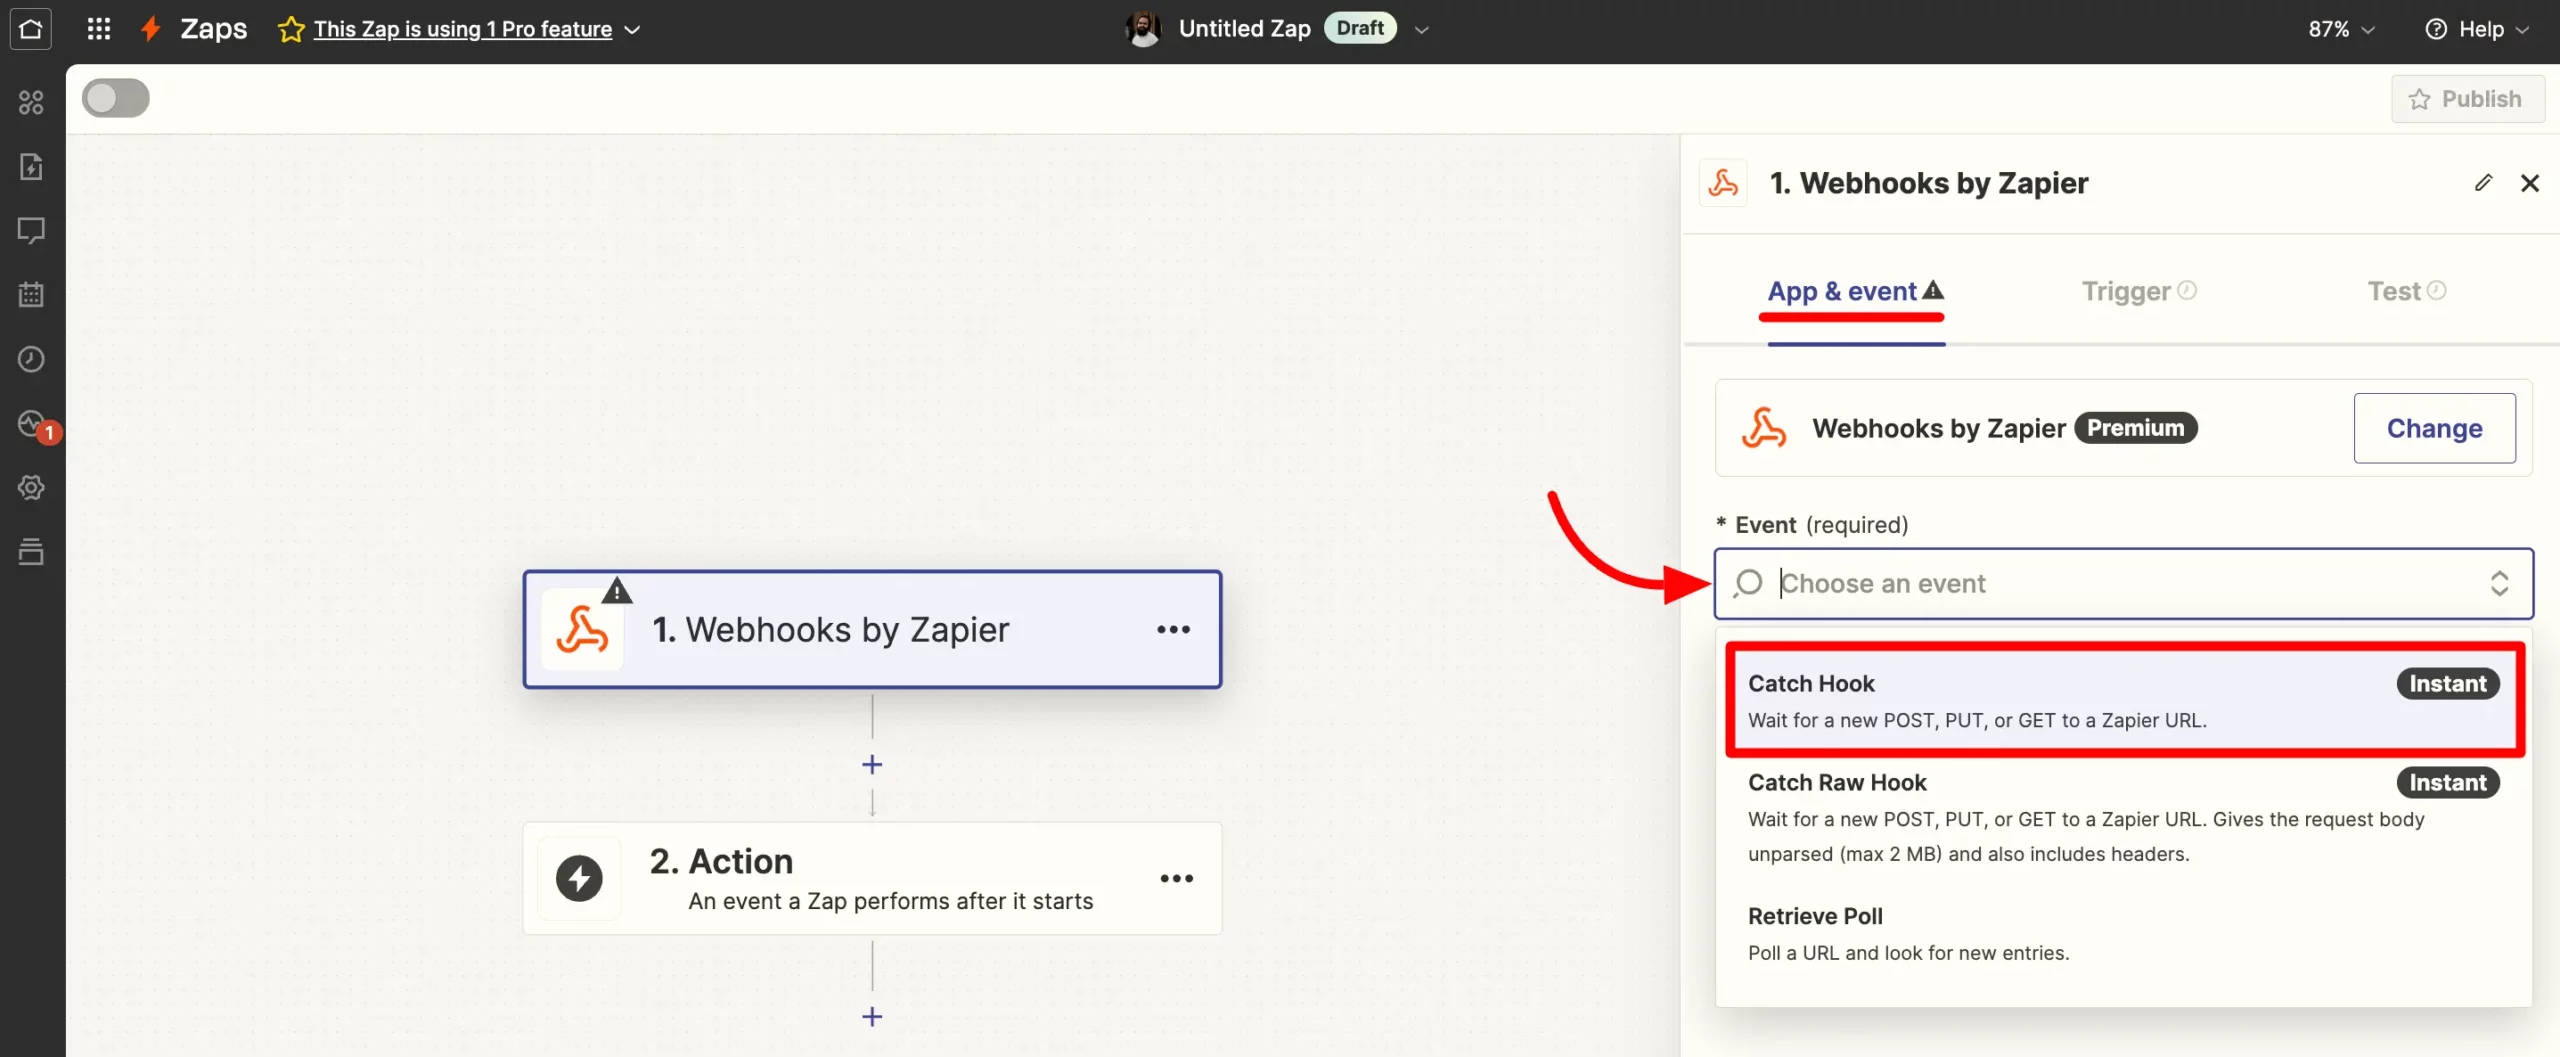The image size is (2560, 1057).
Task: Click the Change app button
Action: pyautogui.click(x=2434, y=428)
